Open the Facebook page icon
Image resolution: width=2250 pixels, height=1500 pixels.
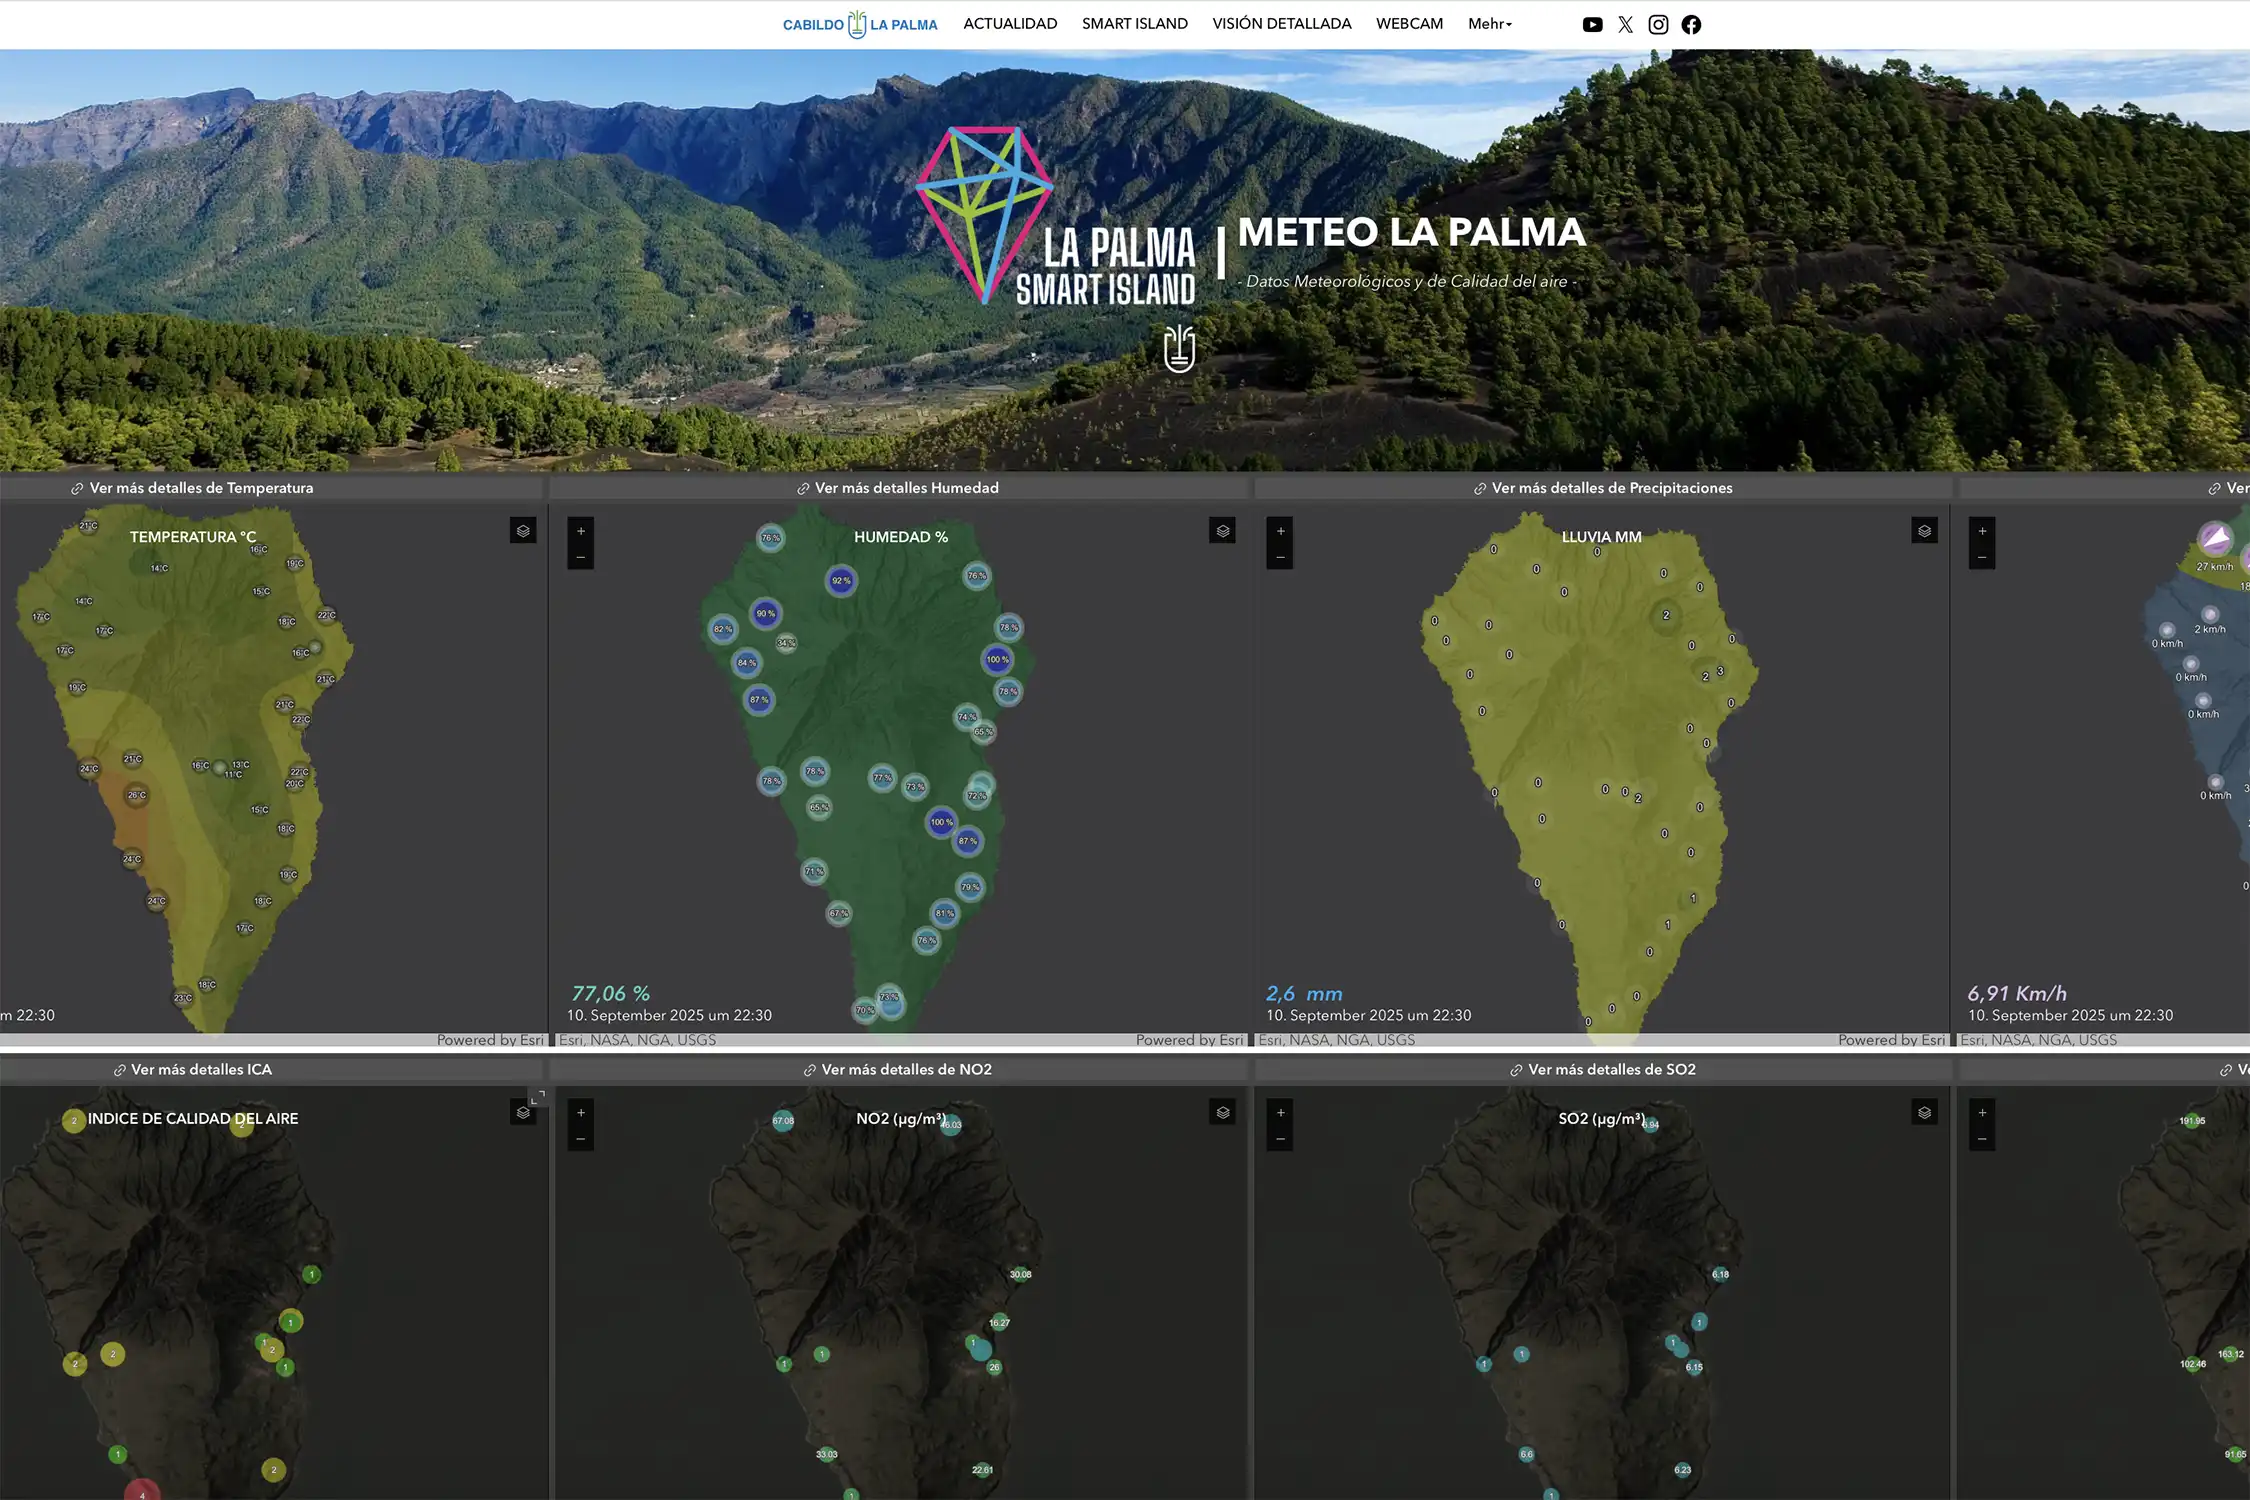point(1691,25)
